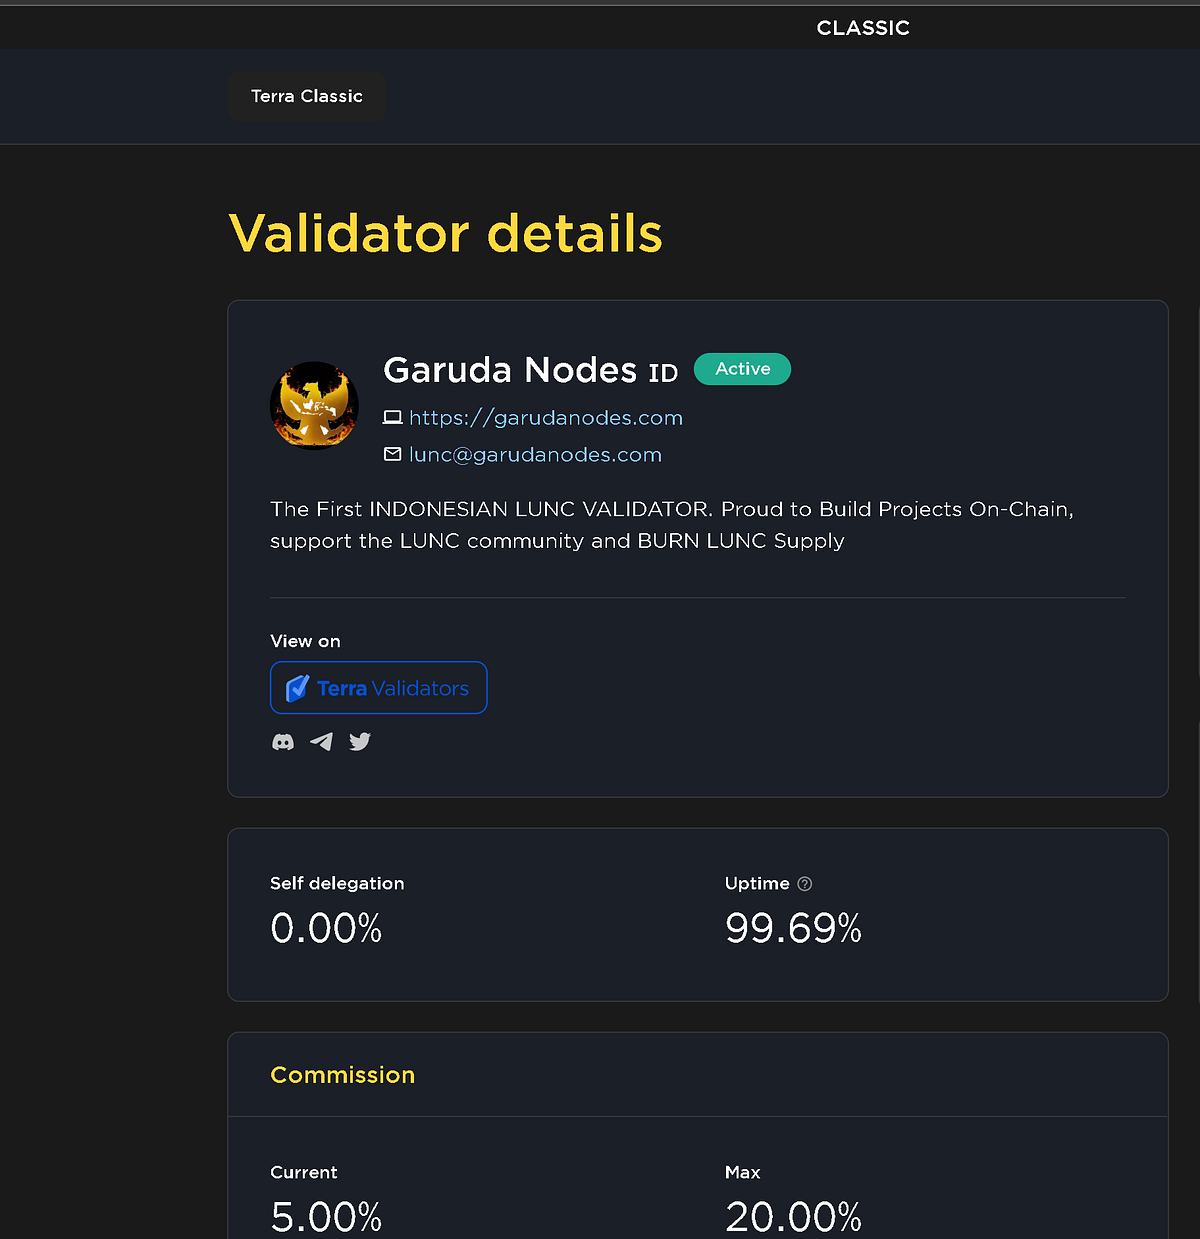Click the envelope icon before the email address

pyautogui.click(x=393, y=453)
